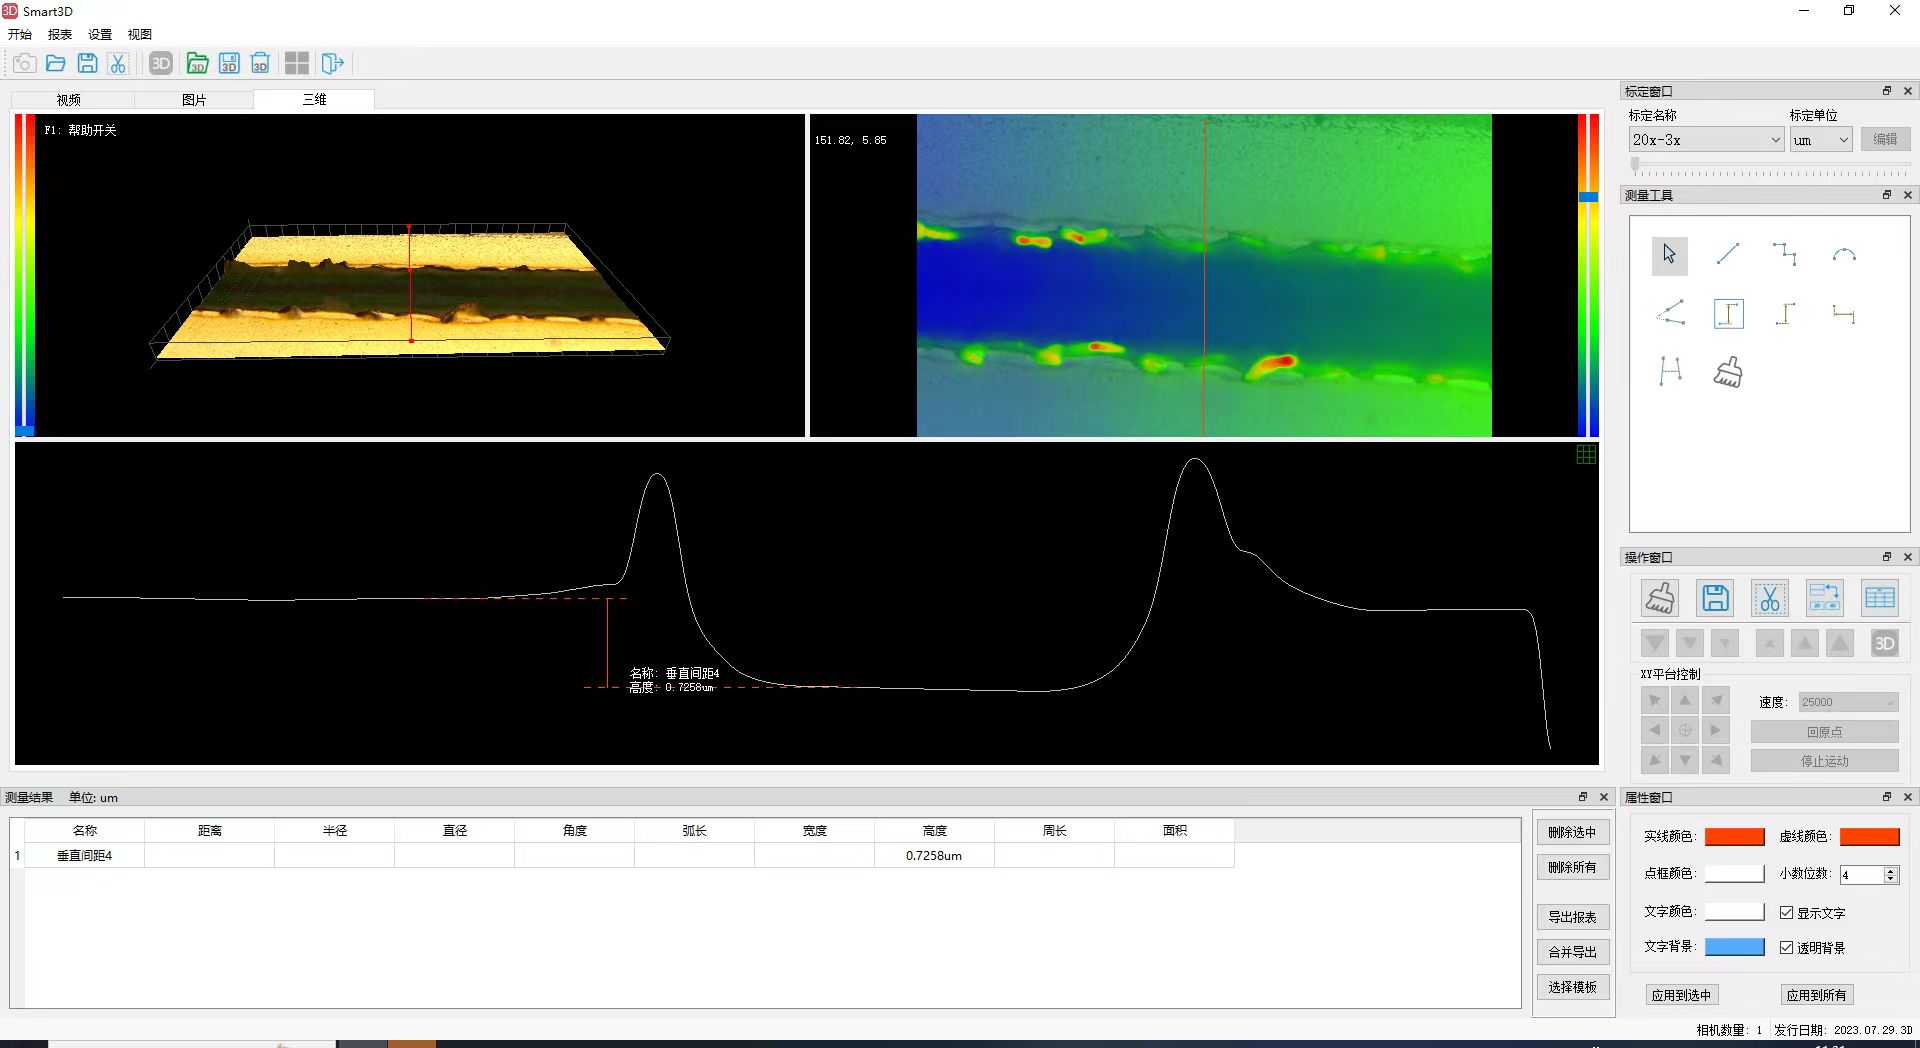
Task: Select the arc measurement tool
Action: (1844, 255)
